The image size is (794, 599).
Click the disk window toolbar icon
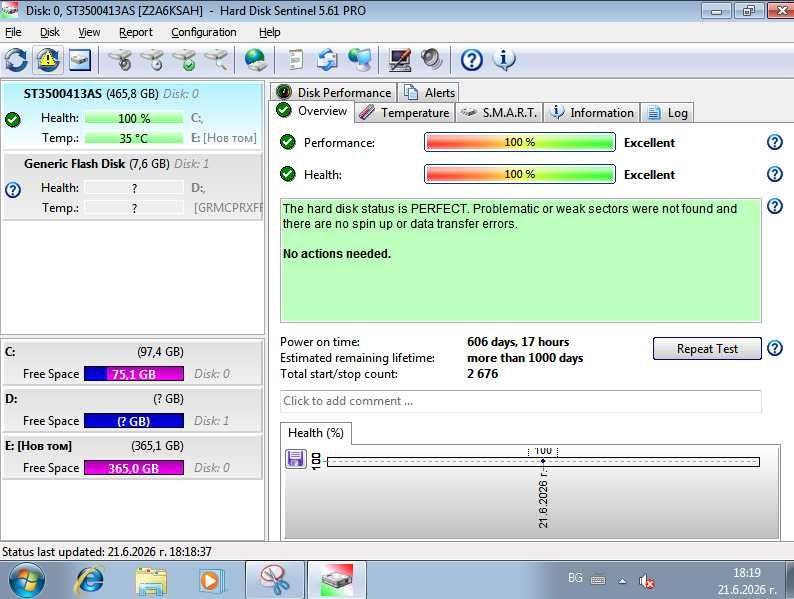[x=80, y=60]
